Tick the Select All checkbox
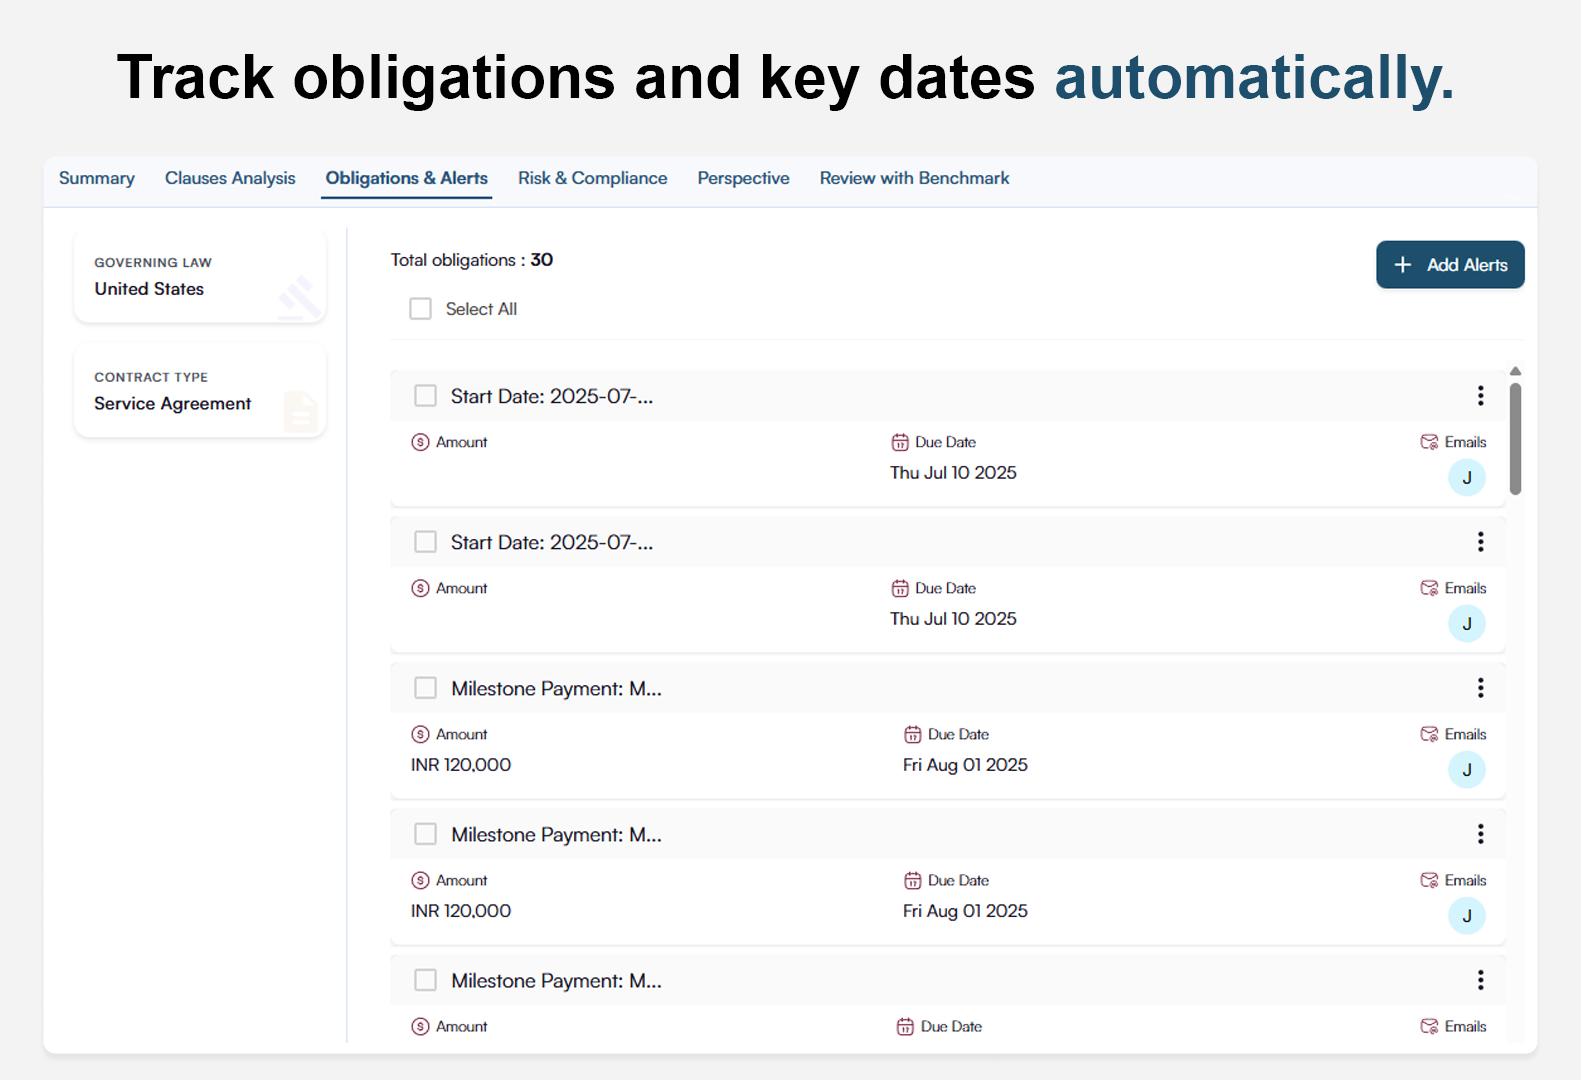Viewport: 1581px width, 1080px height. click(x=420, y=309)
